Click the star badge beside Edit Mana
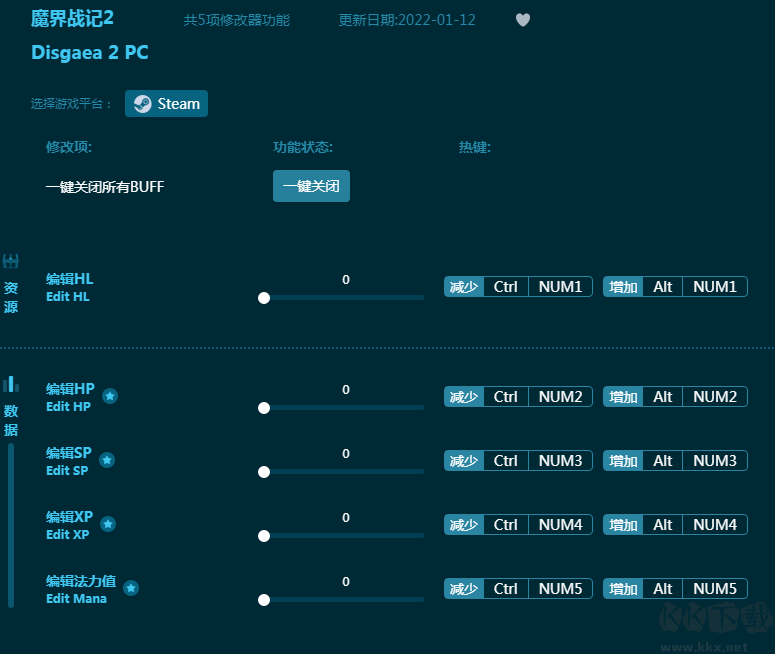775x654 pixels. (x=131, y=588)
